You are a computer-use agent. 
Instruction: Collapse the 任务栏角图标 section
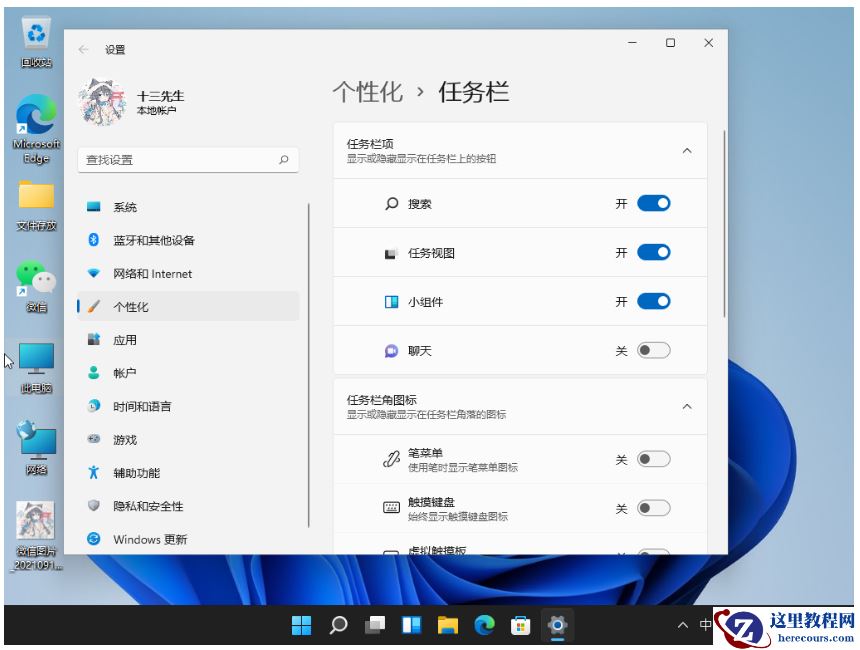[687, 407]
